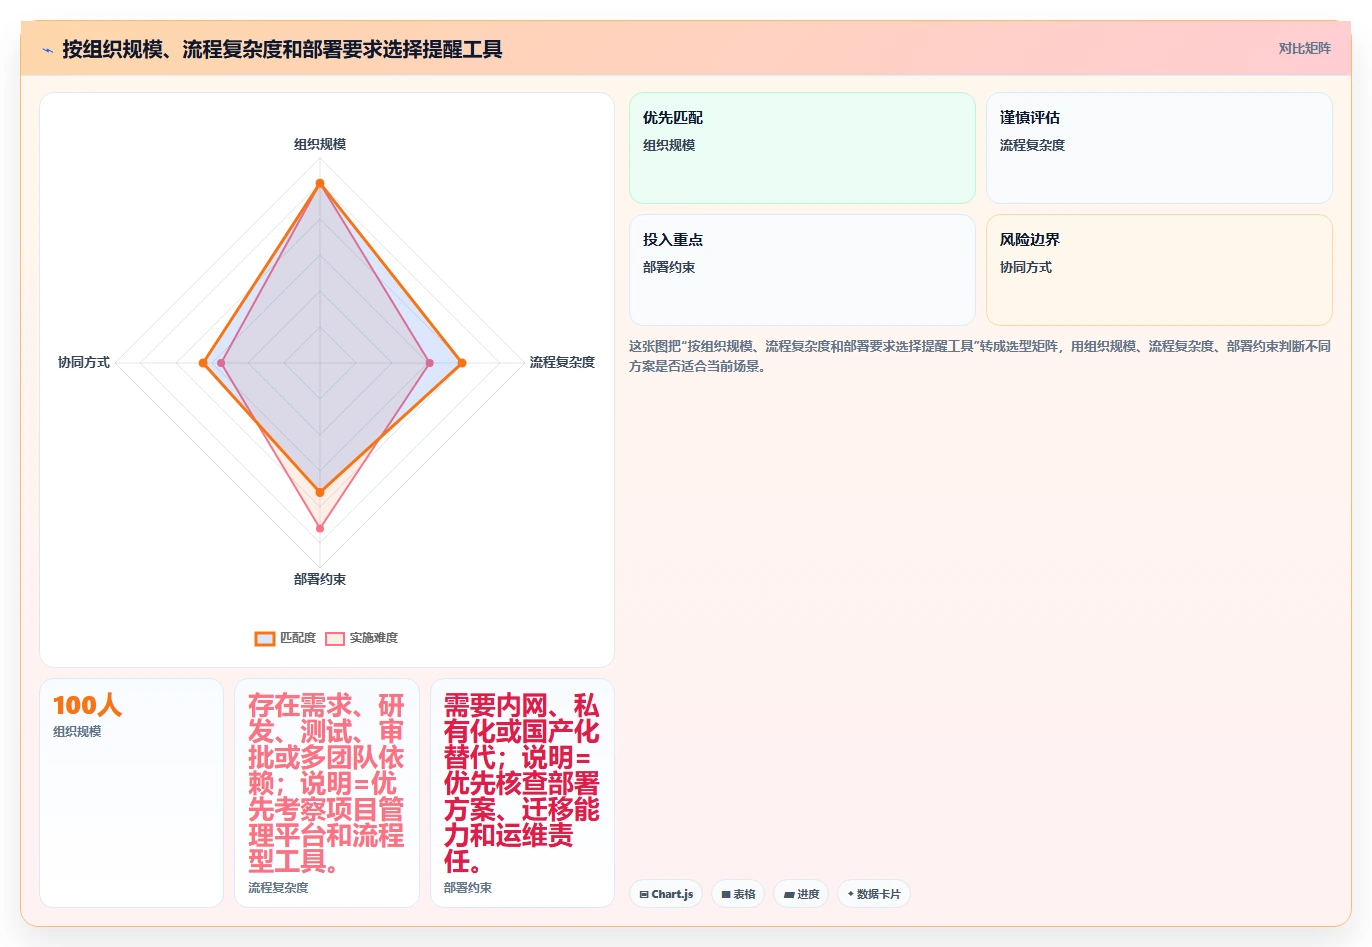Click 流程复杂度 caption in pink stat card

pos(278,887)
